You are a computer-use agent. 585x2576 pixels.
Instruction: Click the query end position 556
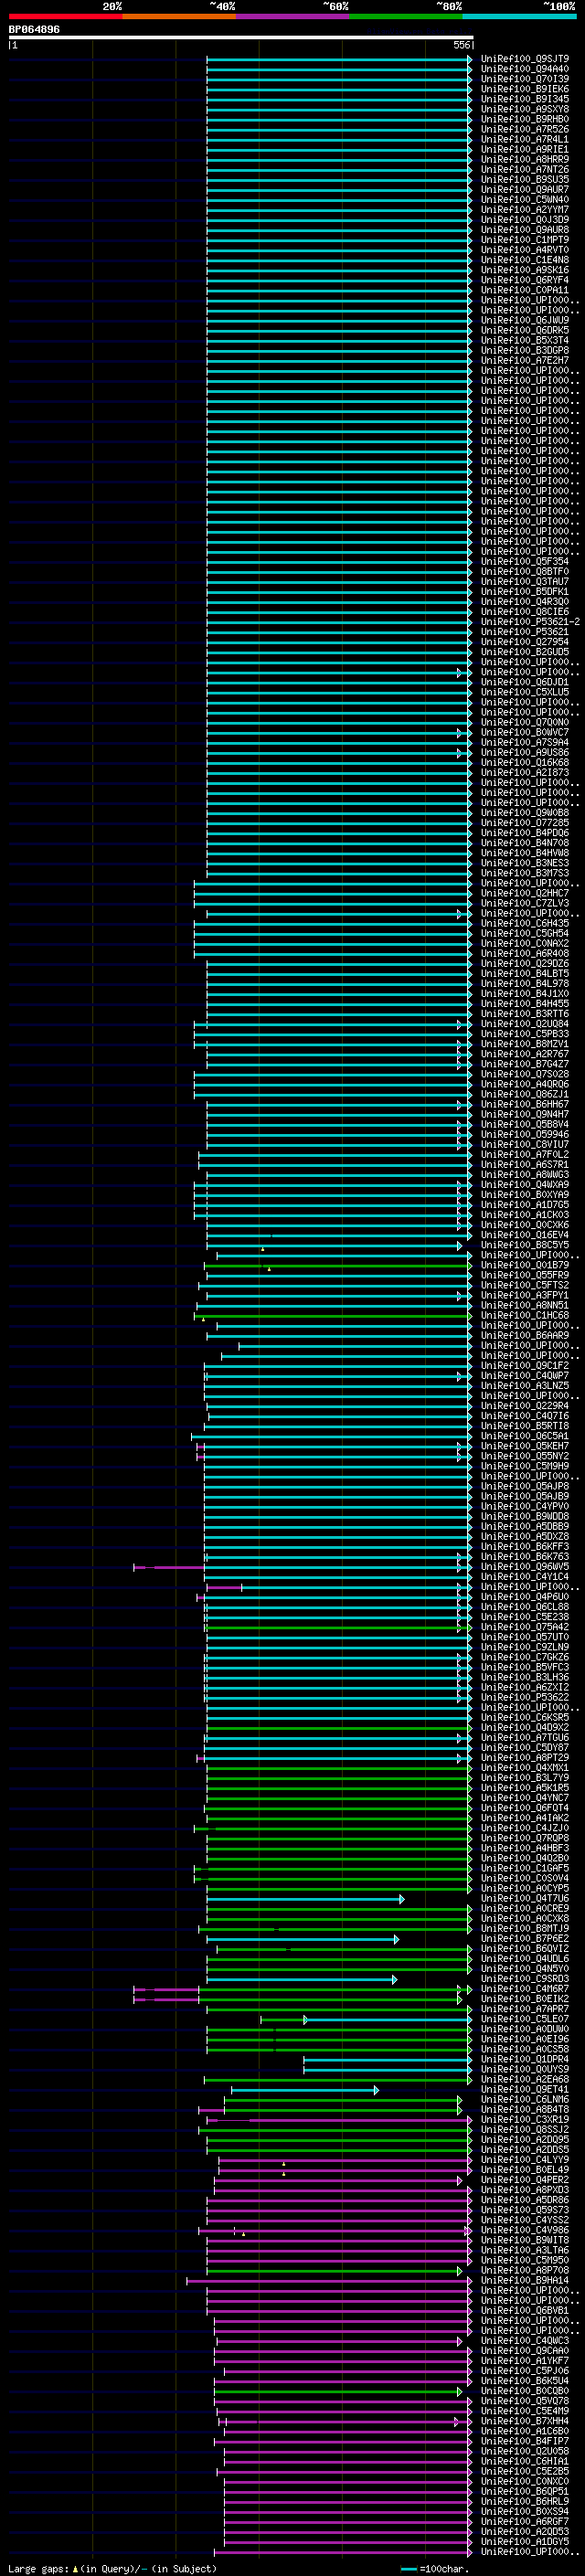461,45
